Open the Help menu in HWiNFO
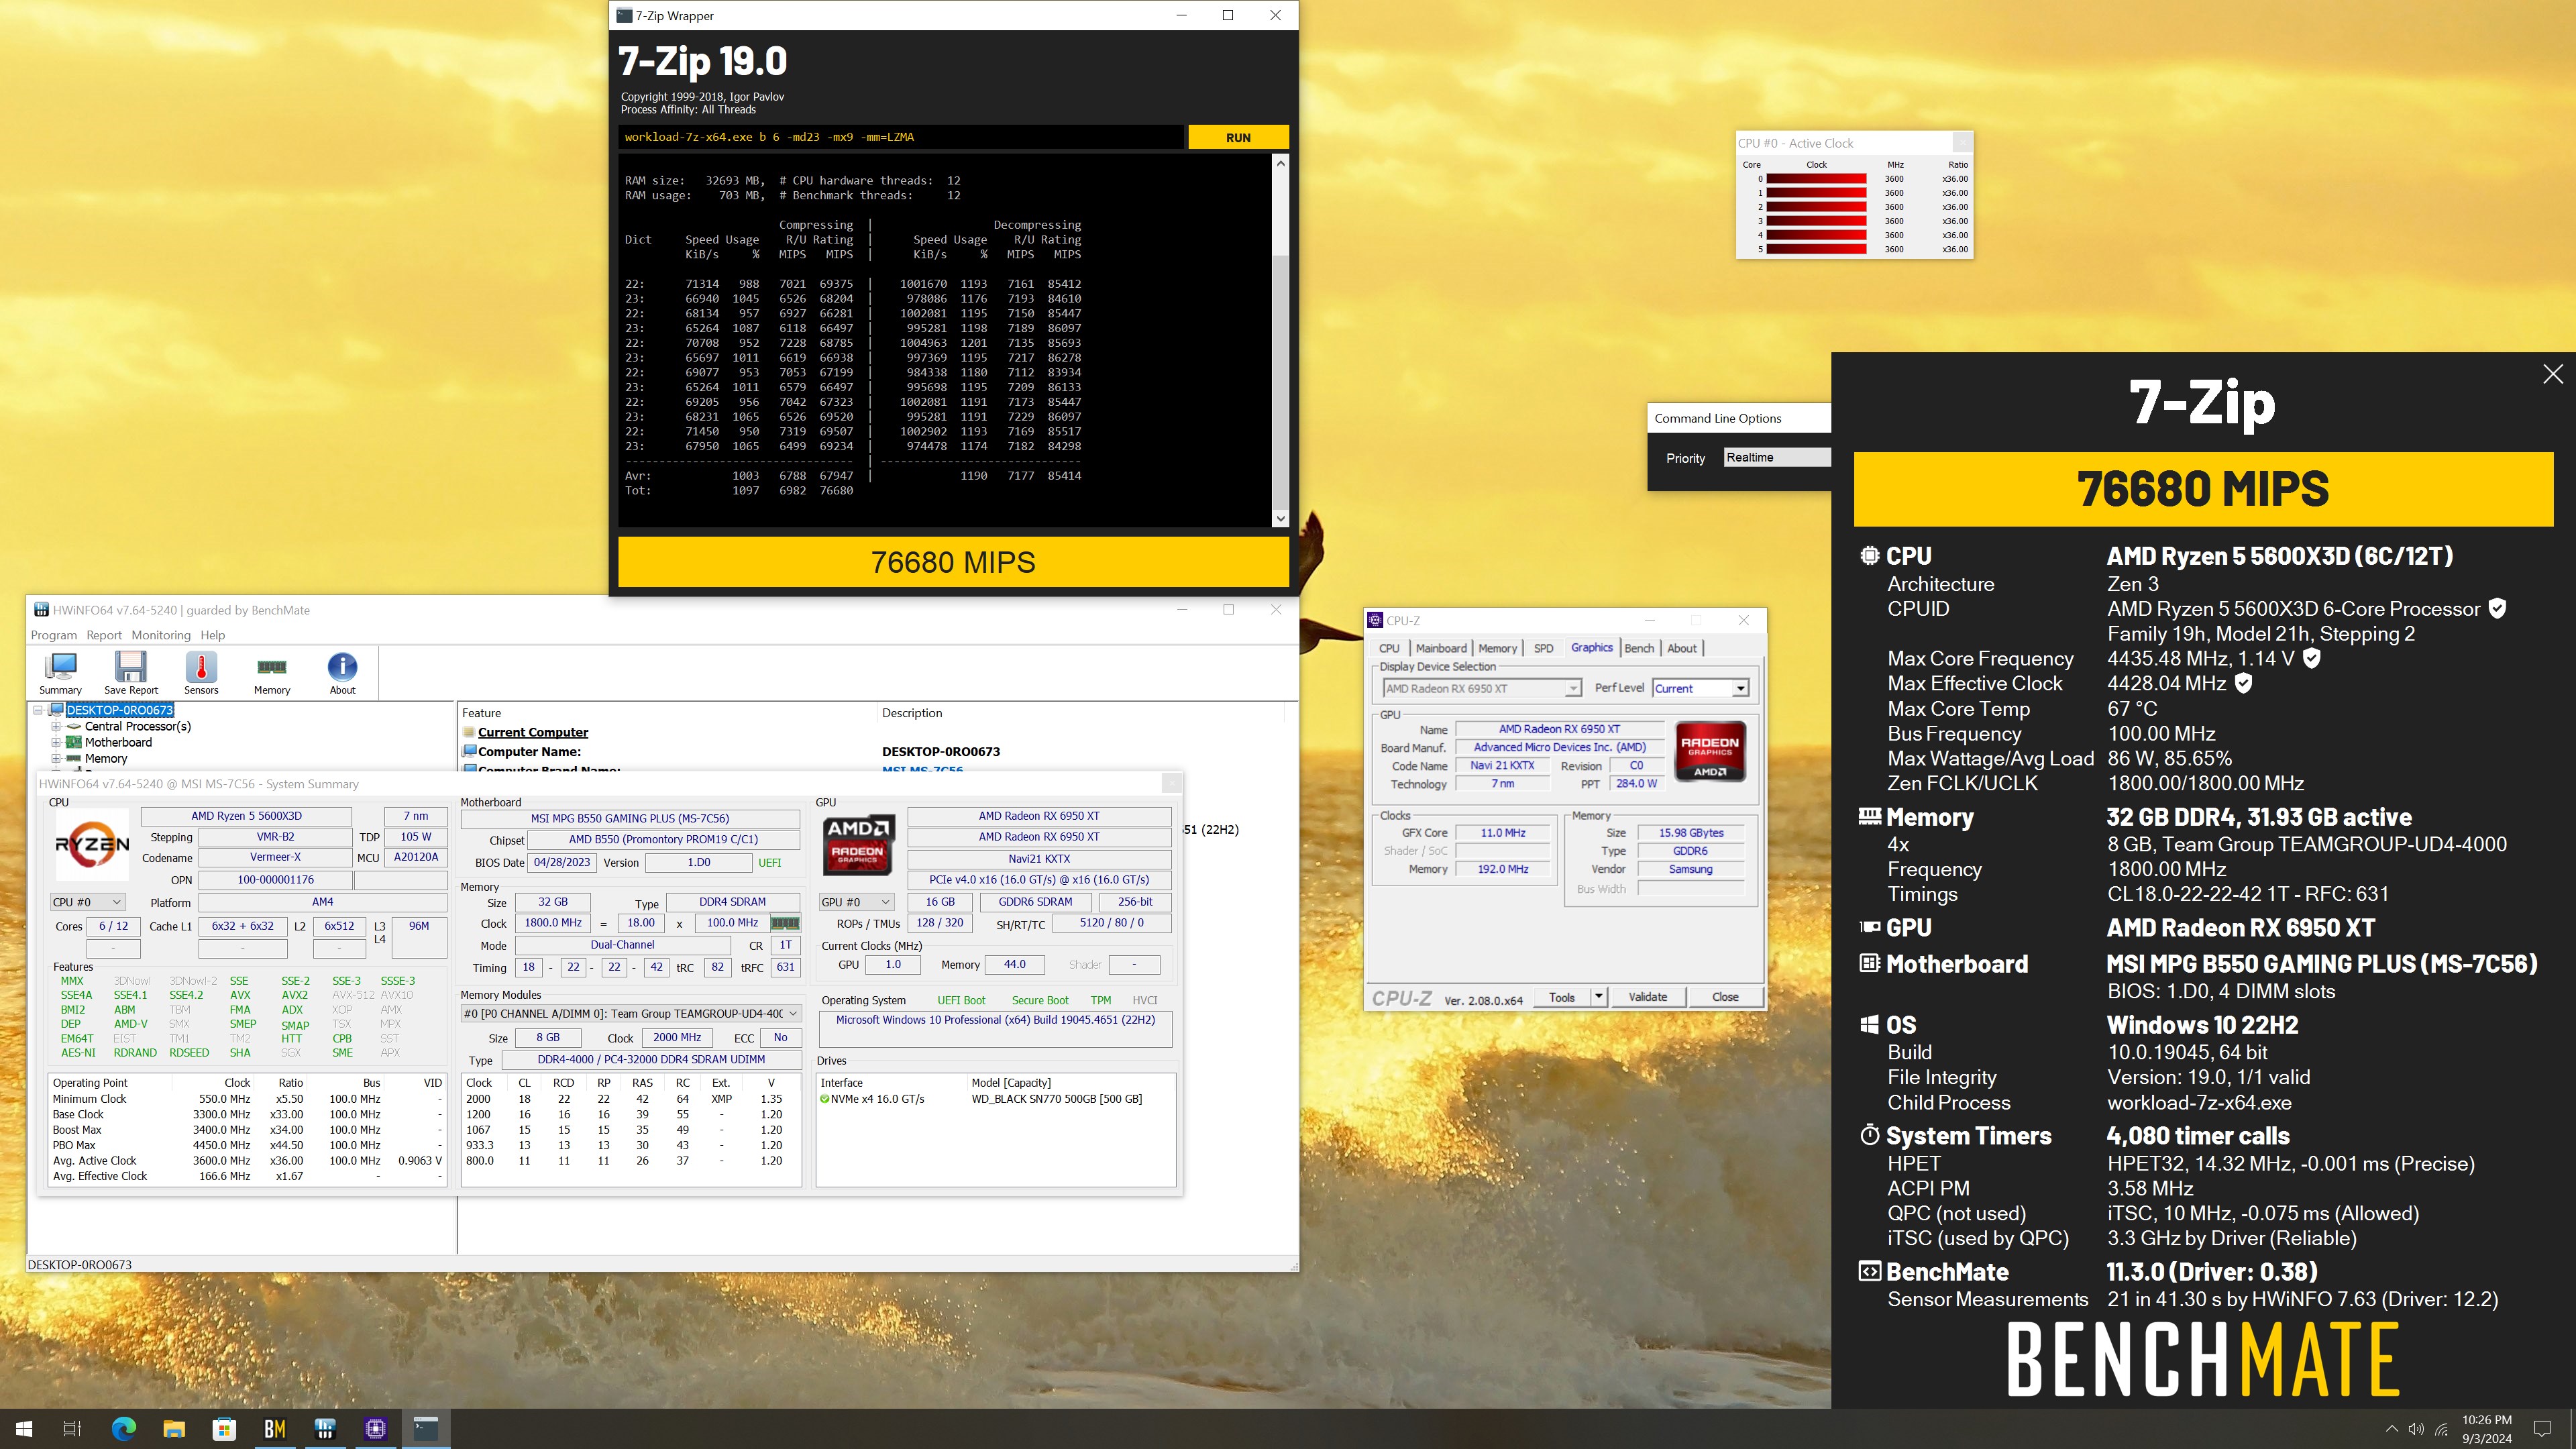 point(213,635)
